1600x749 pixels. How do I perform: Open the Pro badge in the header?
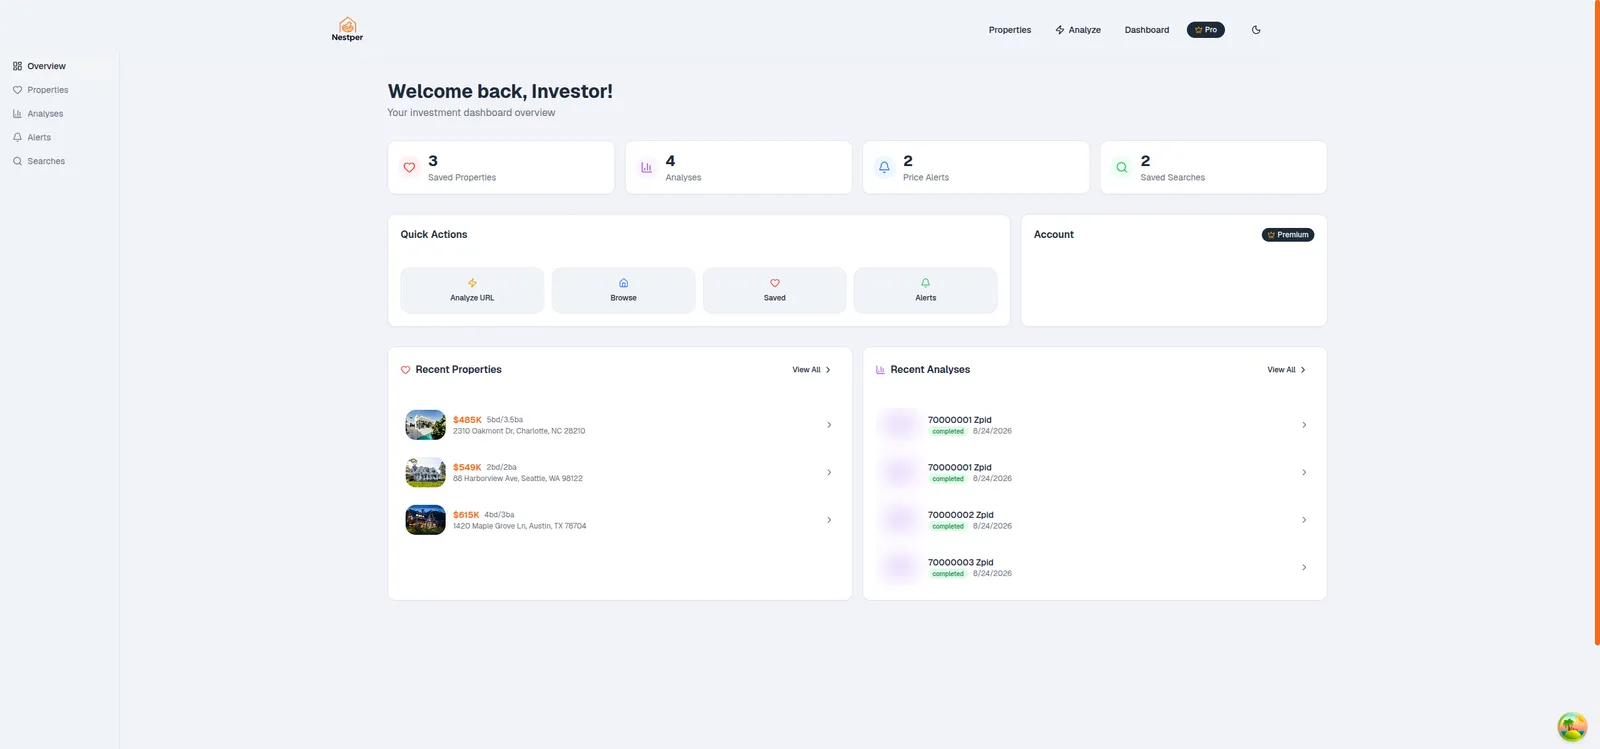coord(1206,30)
